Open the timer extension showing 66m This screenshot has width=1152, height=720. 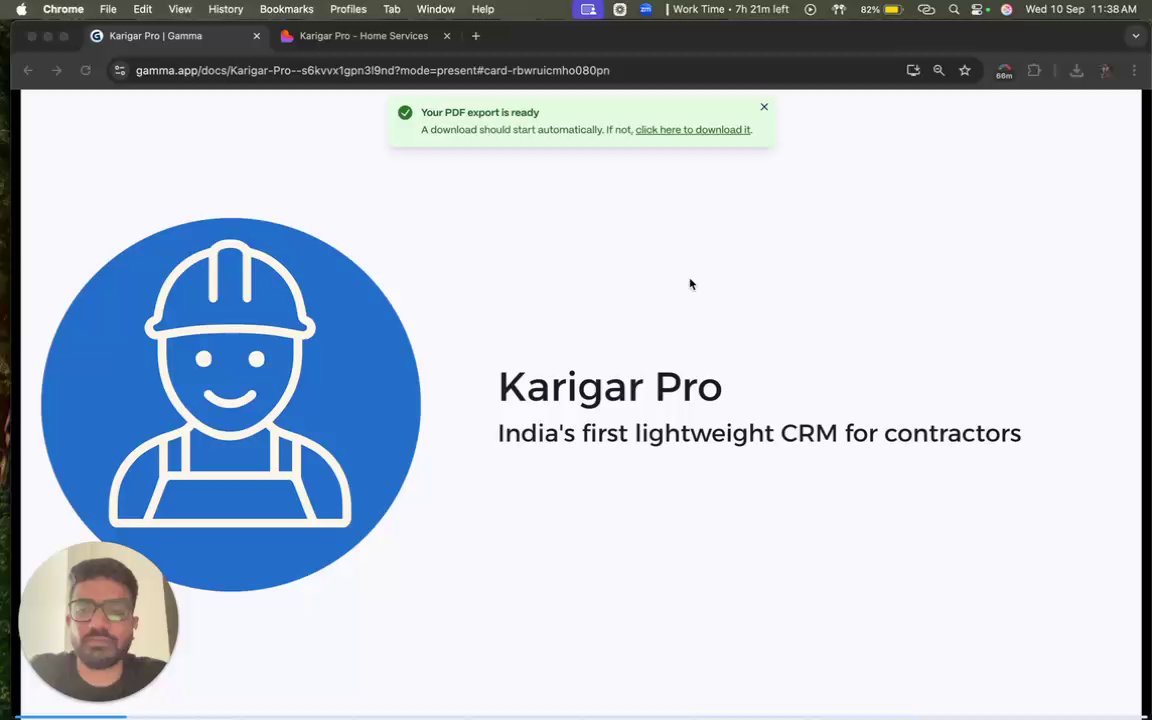(1004, 71)
